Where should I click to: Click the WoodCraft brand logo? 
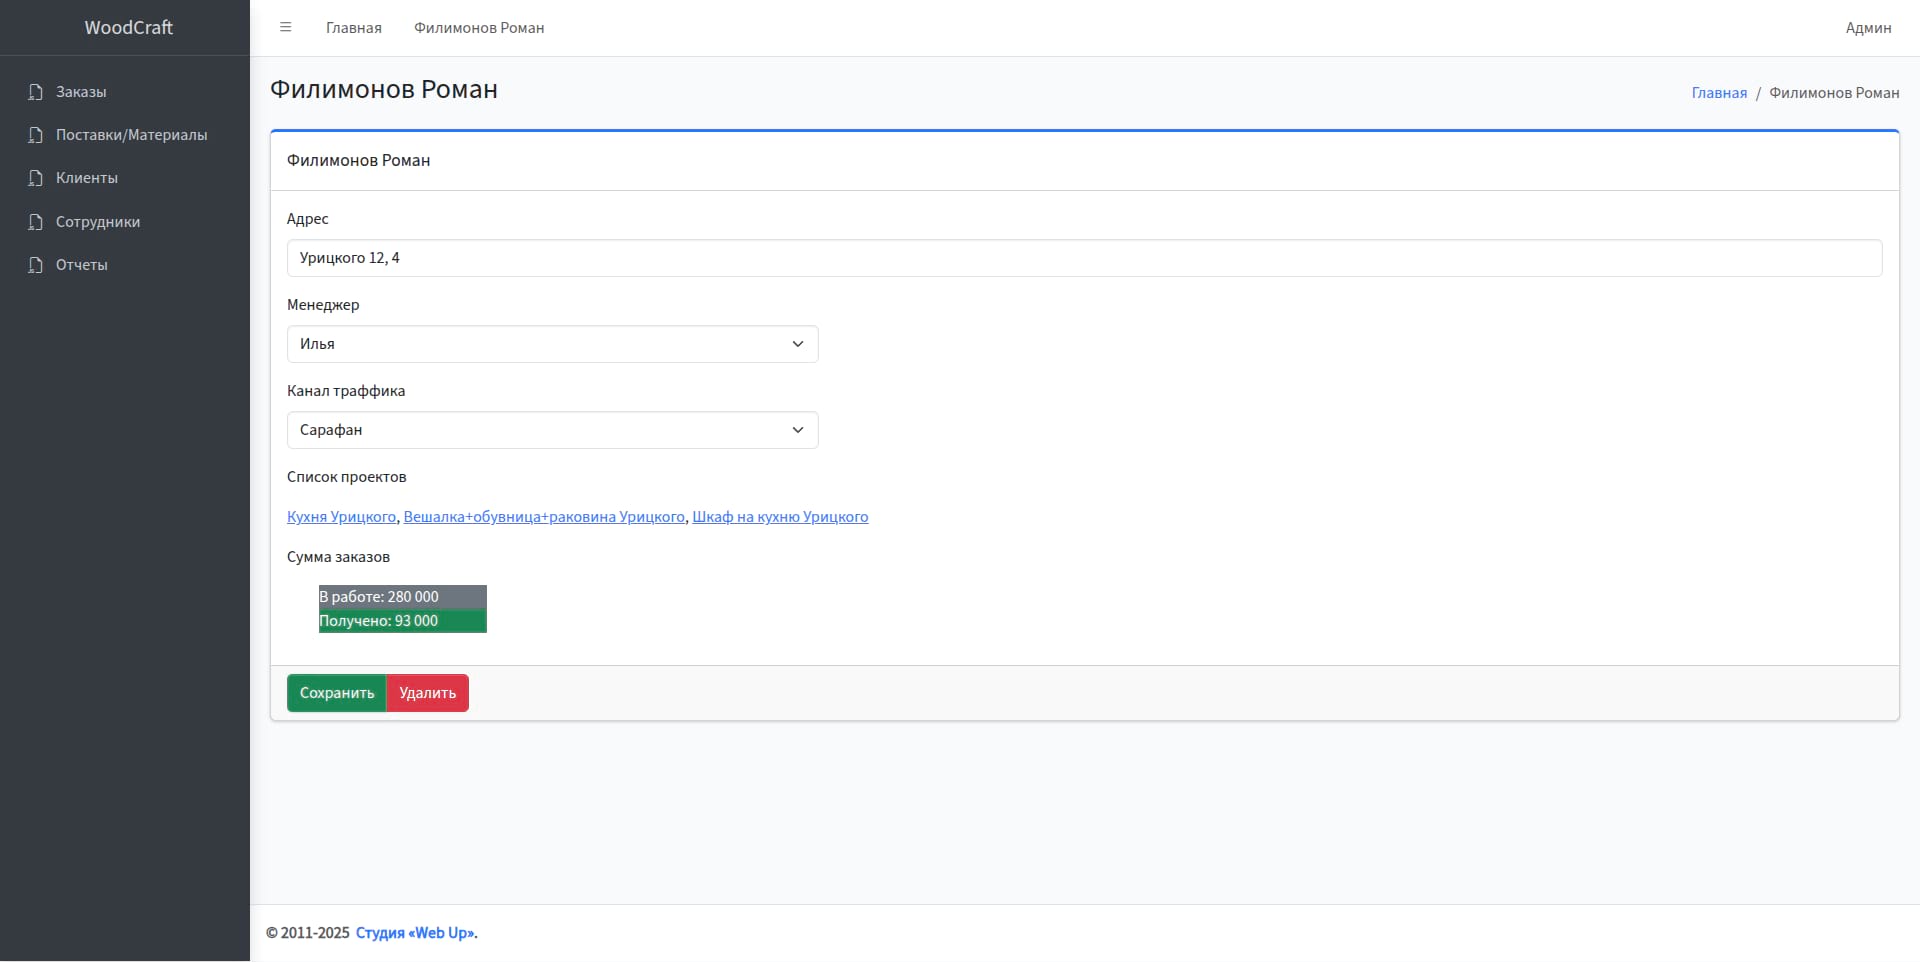[x=128, y=28]
